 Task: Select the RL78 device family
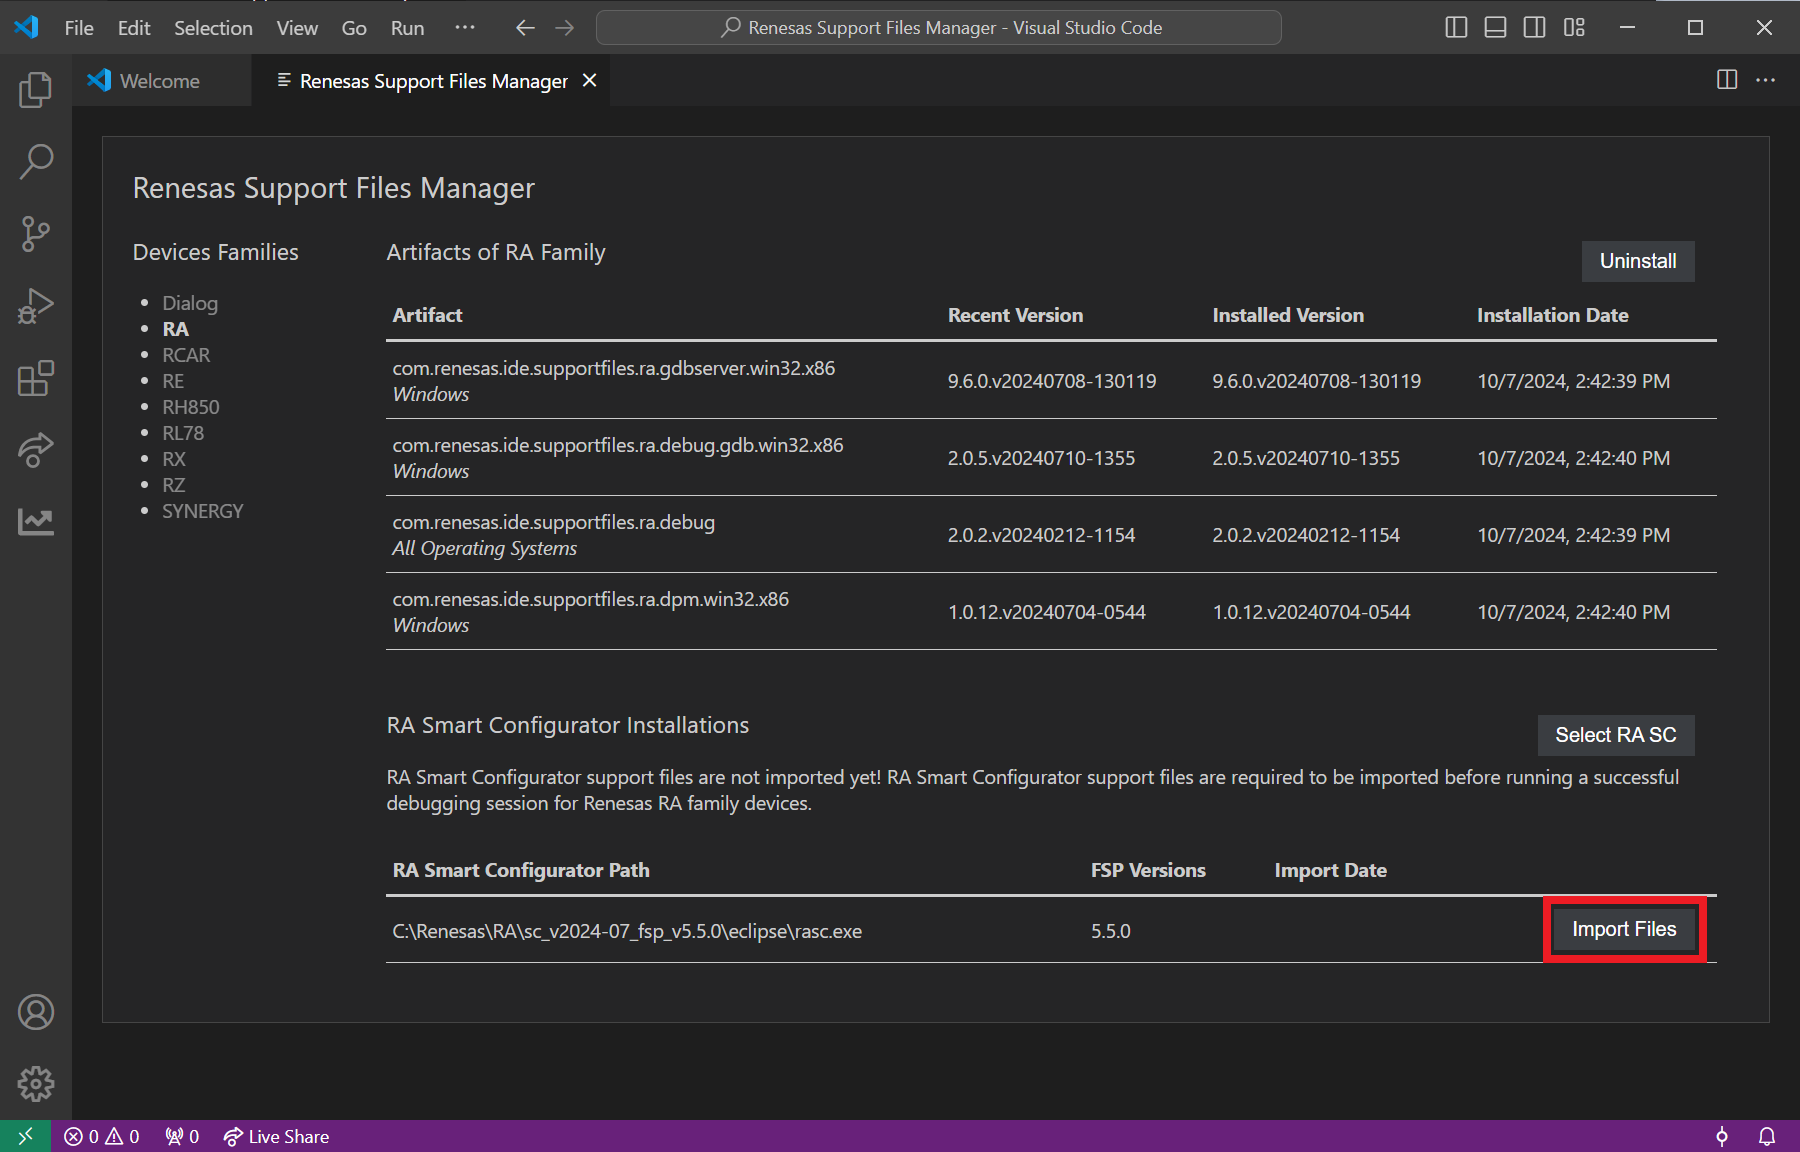pyautogui.click(x=183, y=433)
